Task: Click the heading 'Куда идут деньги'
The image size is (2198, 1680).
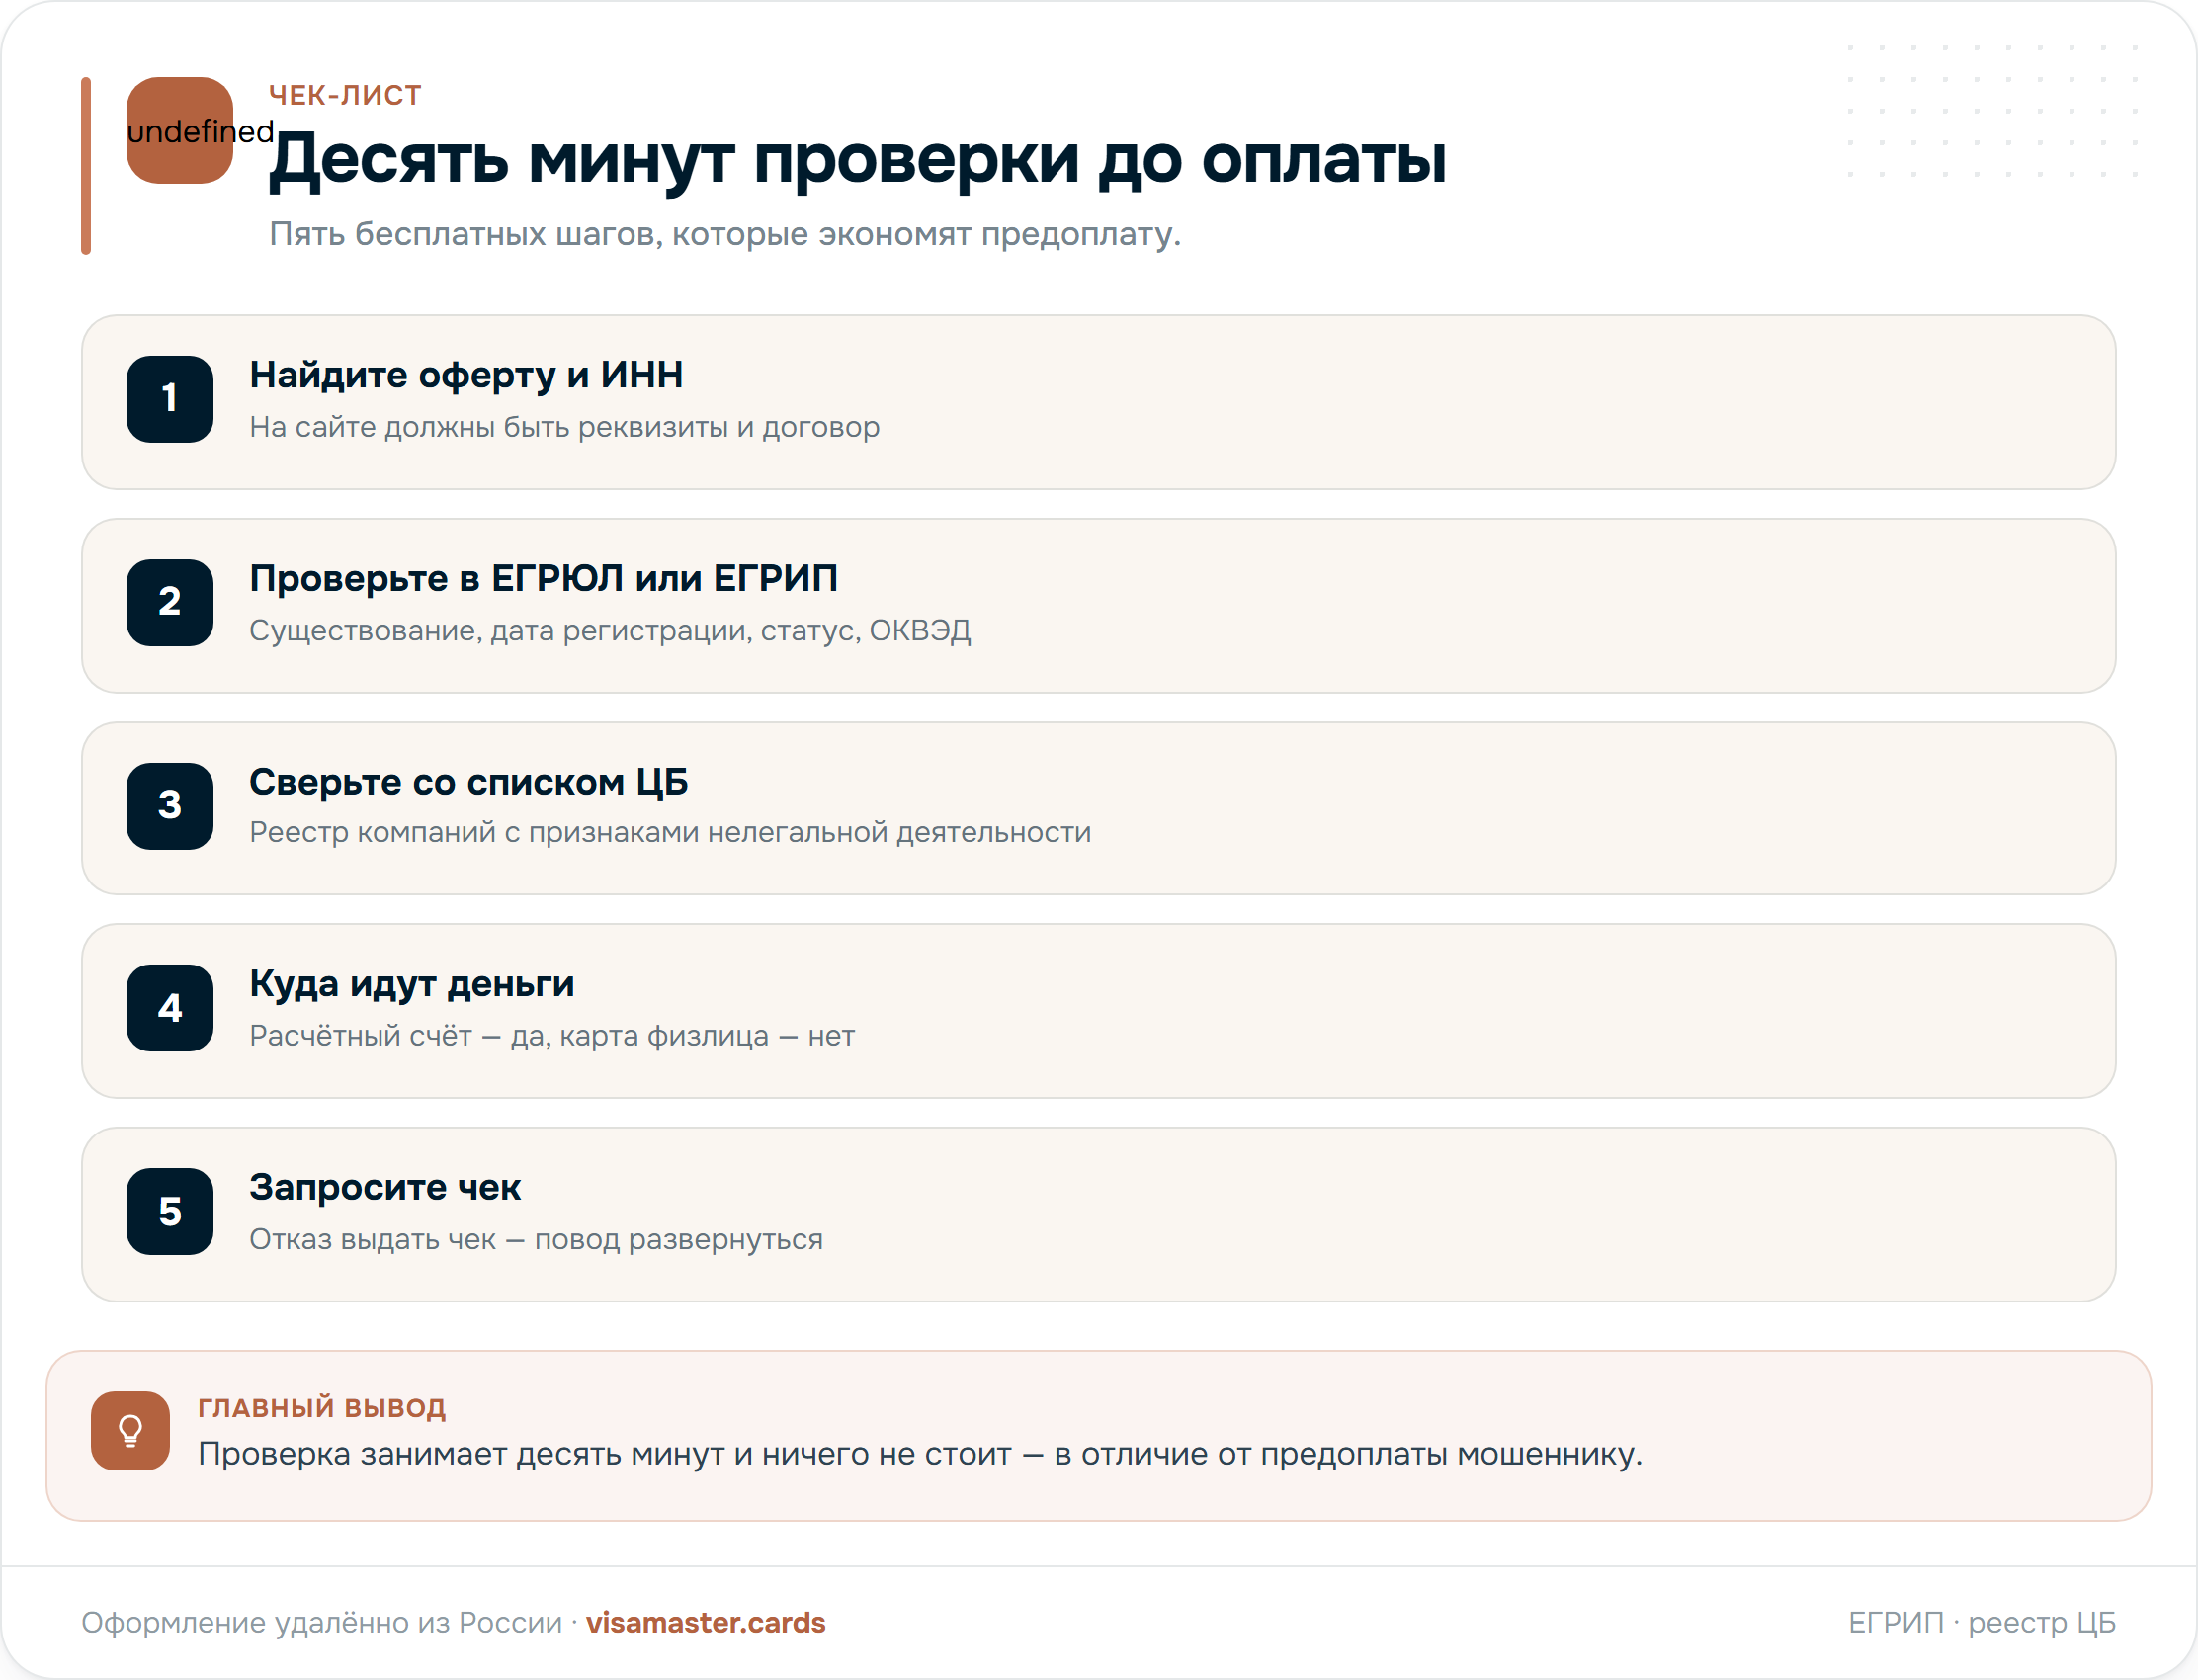Action: pyautogui.click(x=412, y=985)
